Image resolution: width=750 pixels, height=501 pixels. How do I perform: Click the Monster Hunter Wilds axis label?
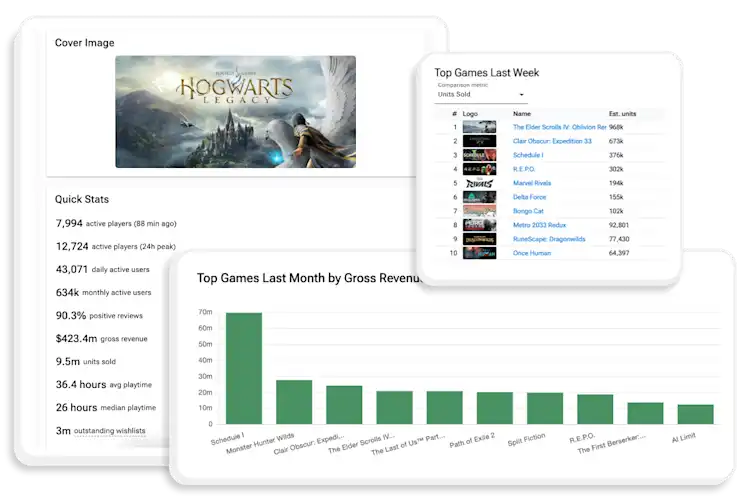260,444
